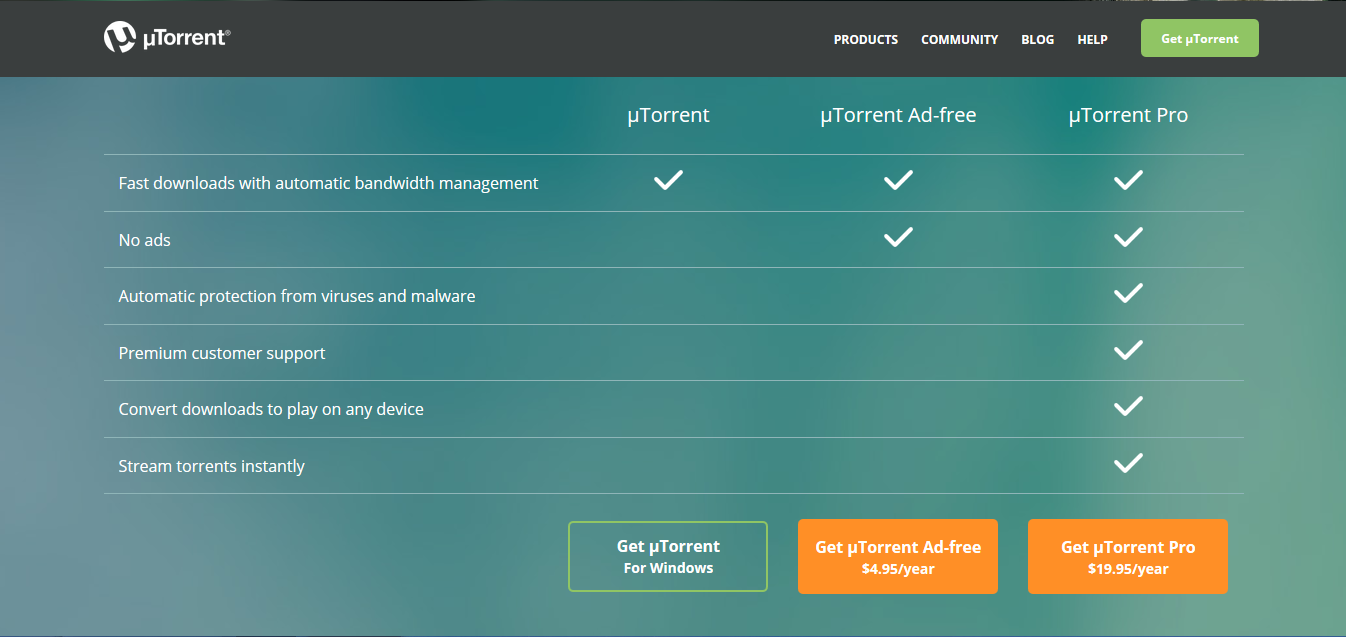The image size is (1346, 637).
Task: Click 'Fast downloads with automatic bandwidth management' text
Action: (x=328, y=183)
